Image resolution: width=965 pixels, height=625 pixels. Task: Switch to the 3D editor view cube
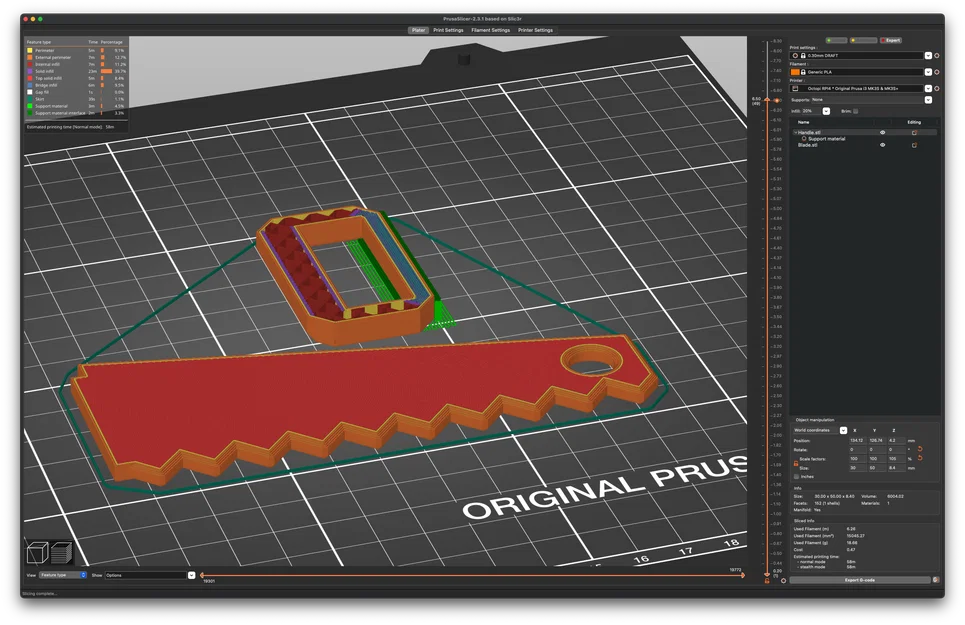(38, 552)
